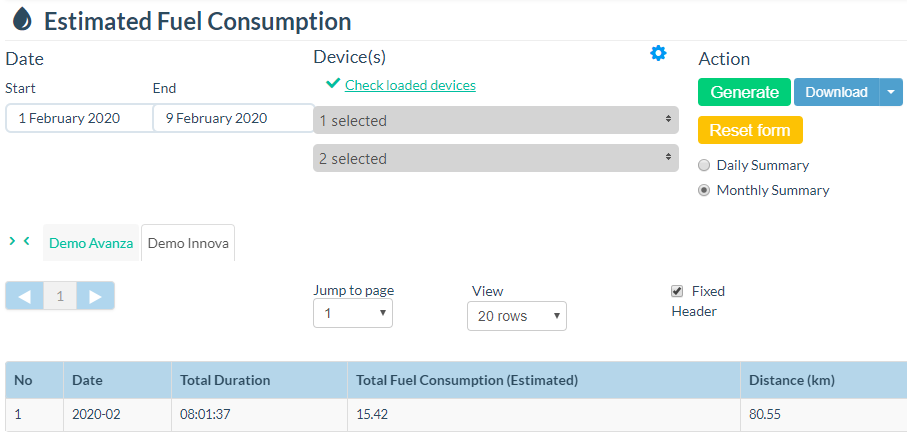
Task: Switch to the Demo Avanza tab
Action: 91,243
